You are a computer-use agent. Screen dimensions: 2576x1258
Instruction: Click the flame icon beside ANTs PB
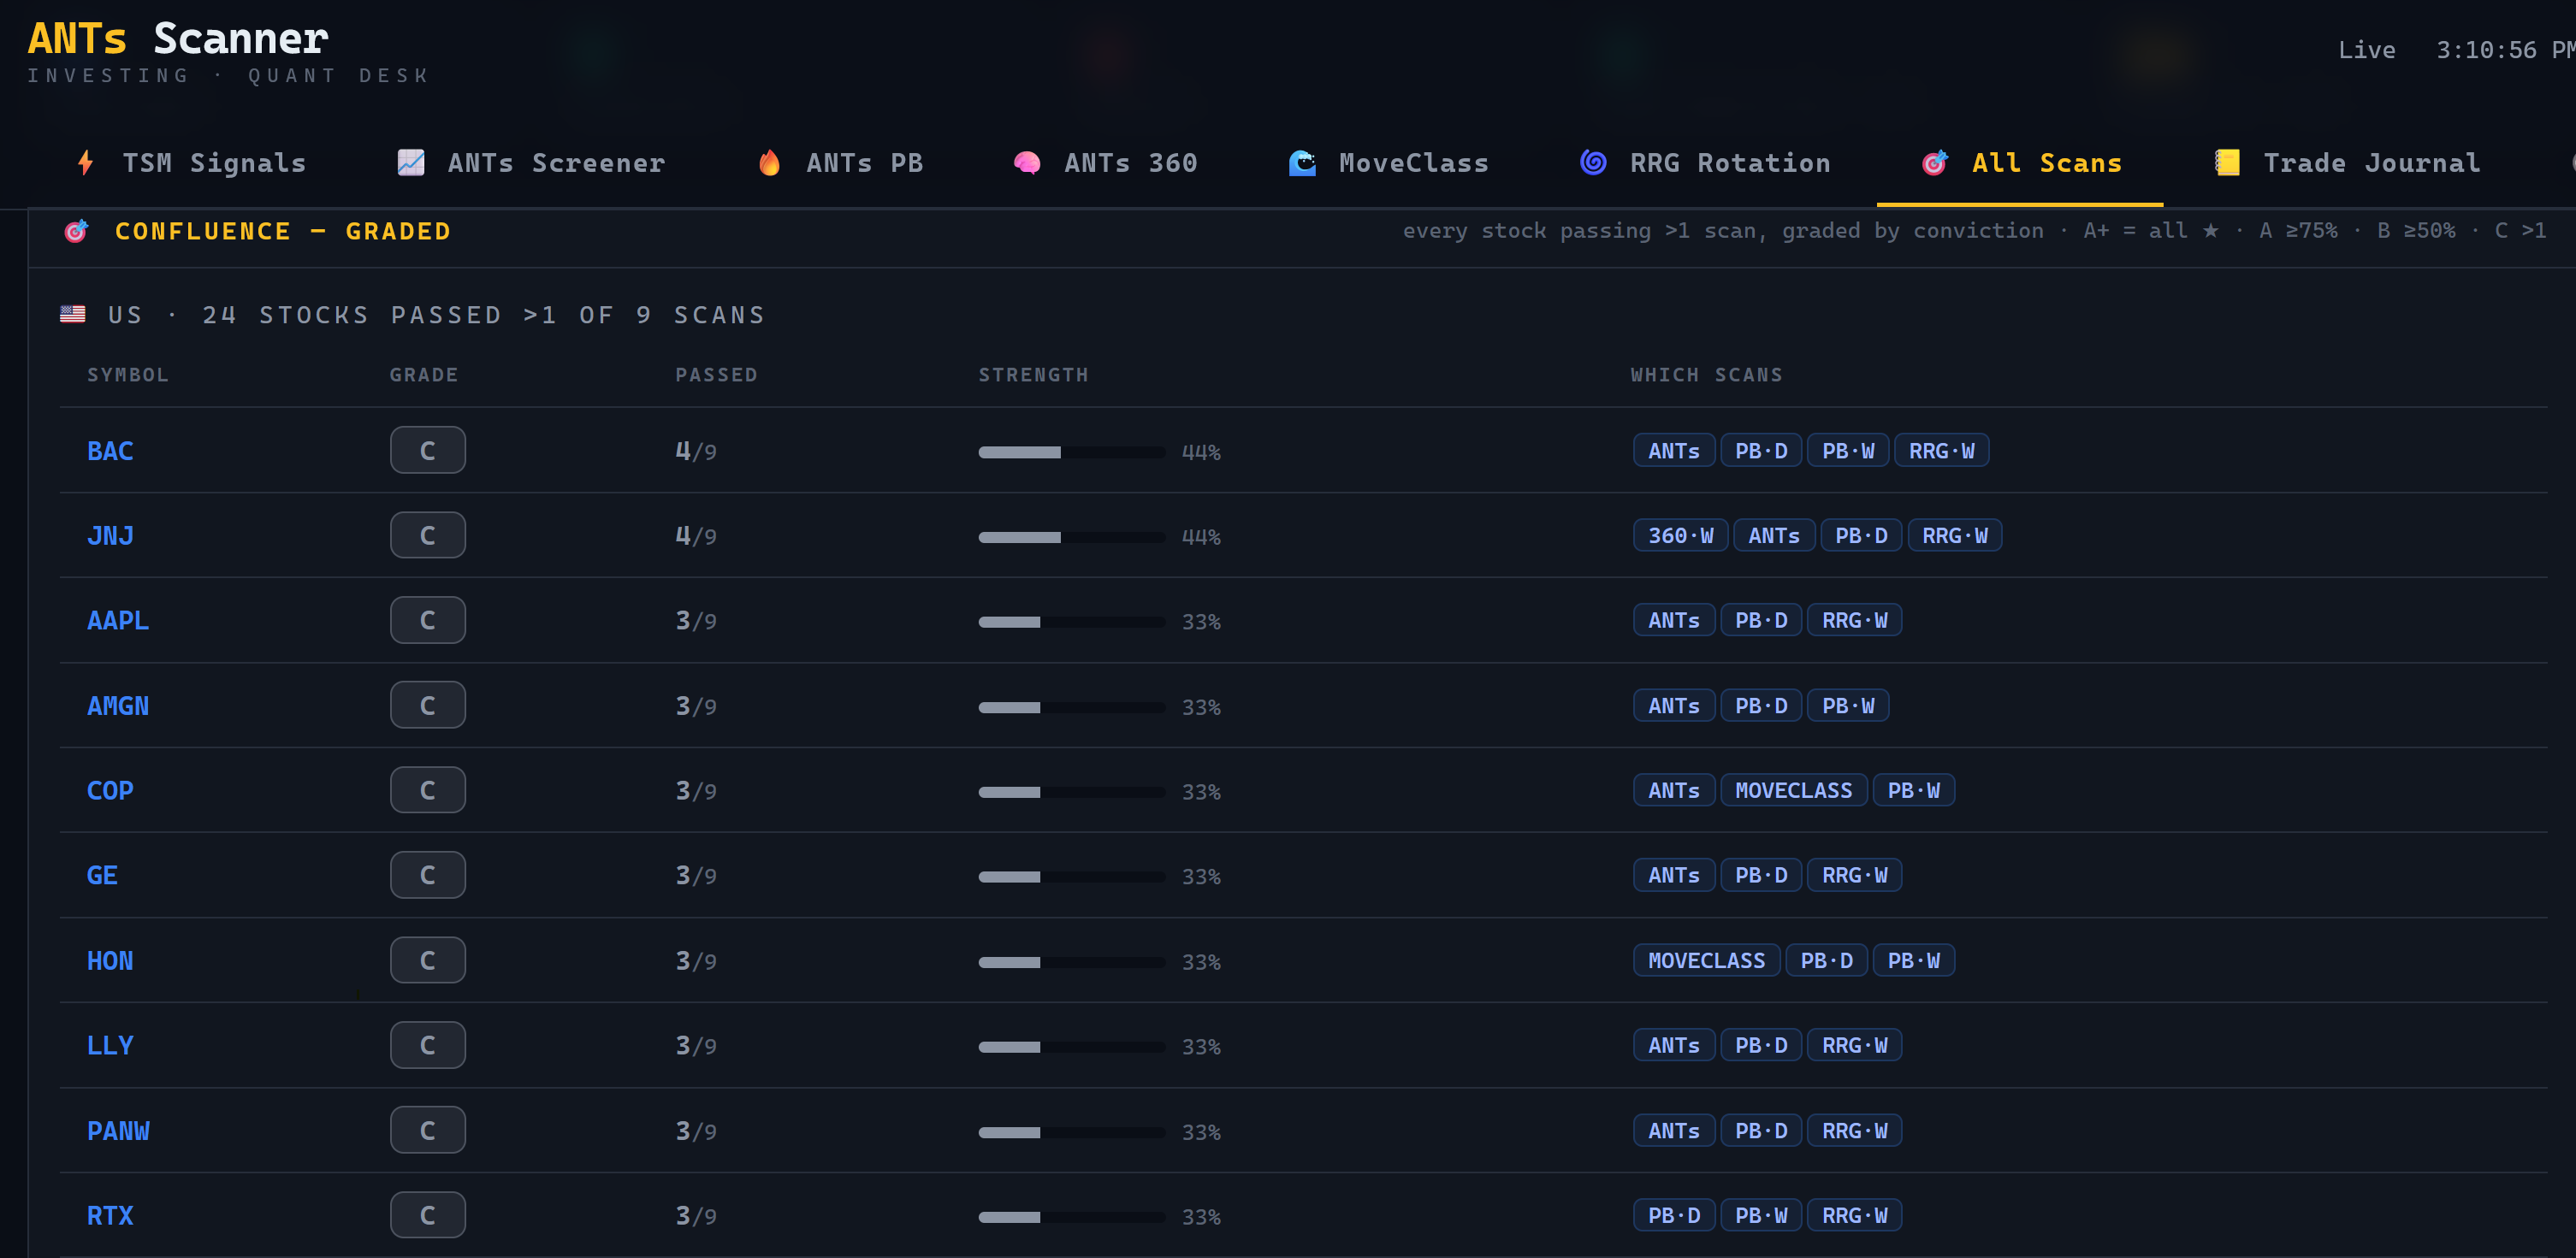[x=769, y=163]
